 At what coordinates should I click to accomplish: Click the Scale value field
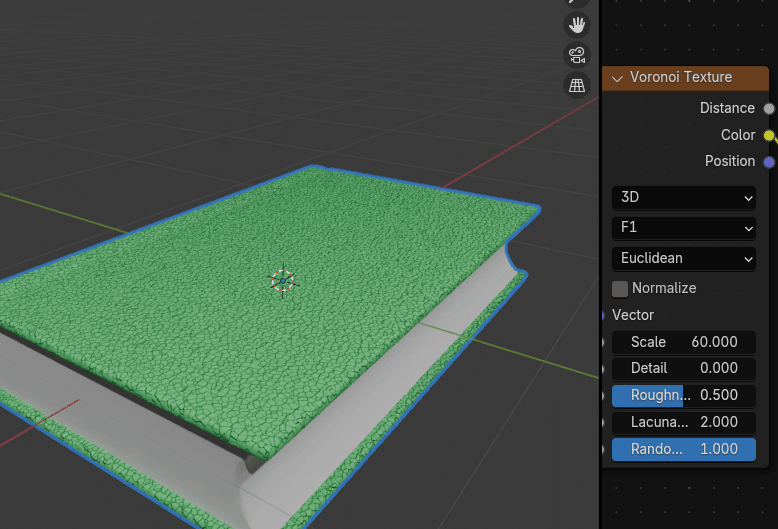click(x=684, y=342)
